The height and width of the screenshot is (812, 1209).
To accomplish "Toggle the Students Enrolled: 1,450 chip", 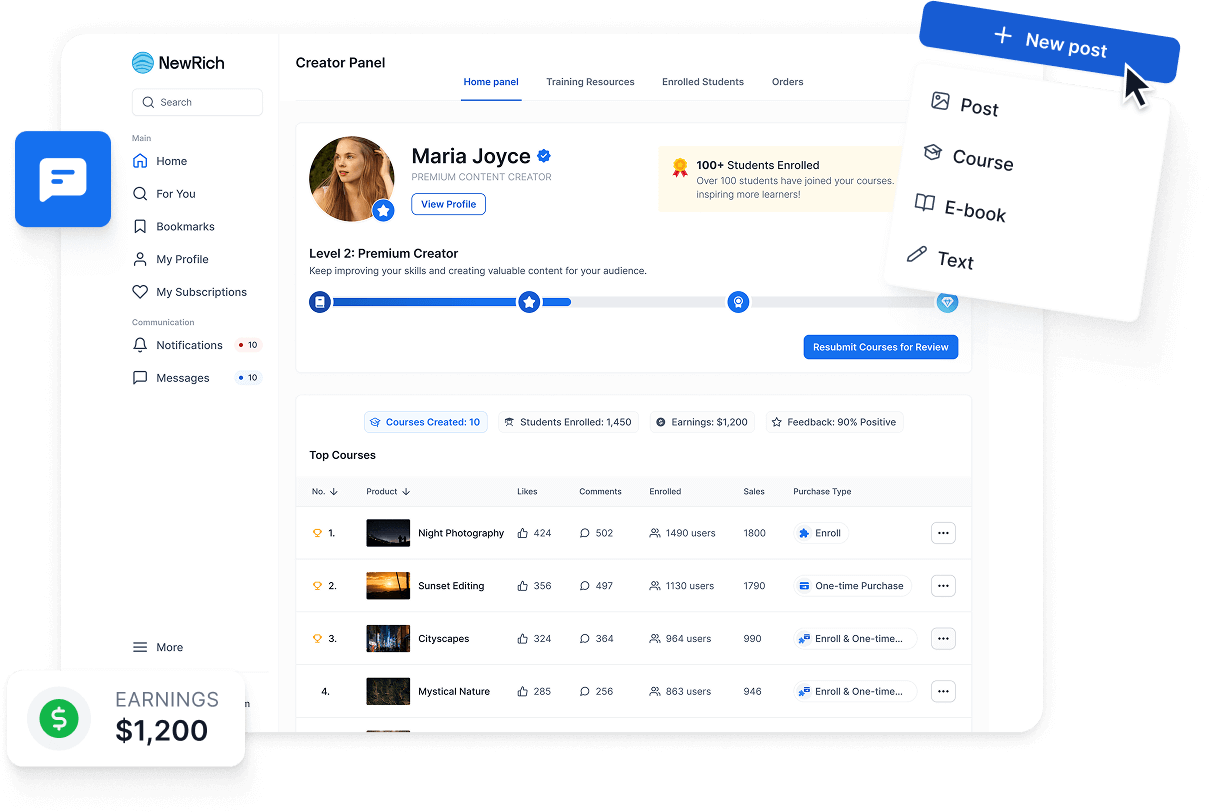I will click(567, 422).
